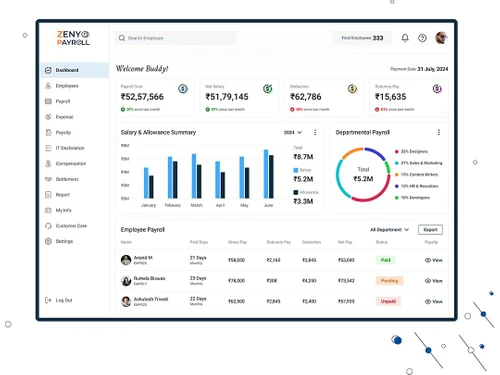Open Salary & Allowance Summary more options
The image size is (500, 375).
[315, 132]
